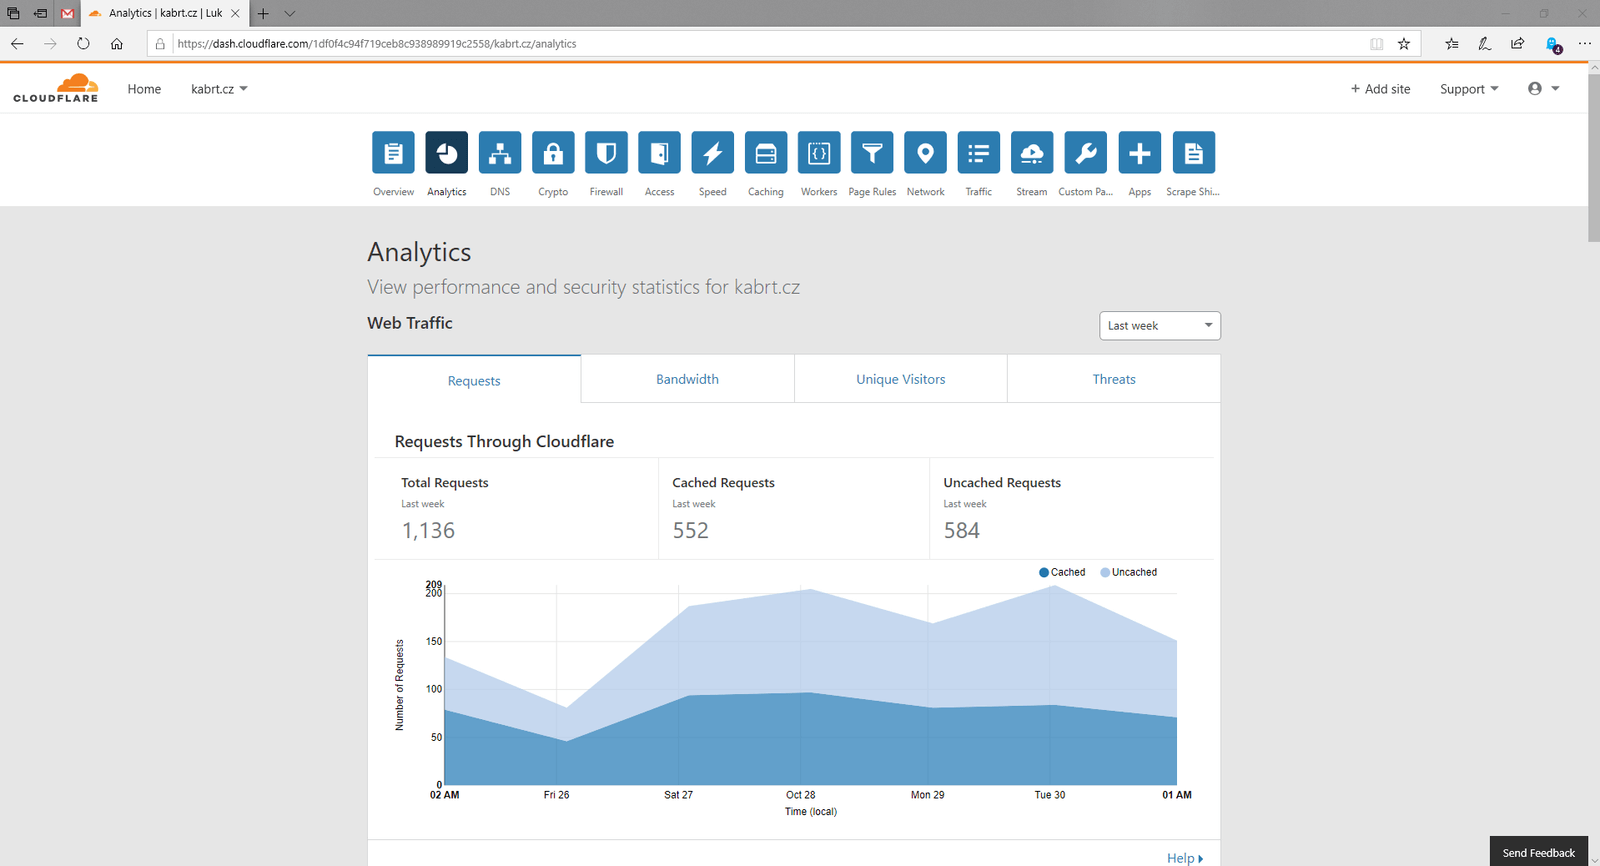Open the Stream cloud icon
Screen dimensions: 1600x866
pyautogui.click(x=1032, y=153)
